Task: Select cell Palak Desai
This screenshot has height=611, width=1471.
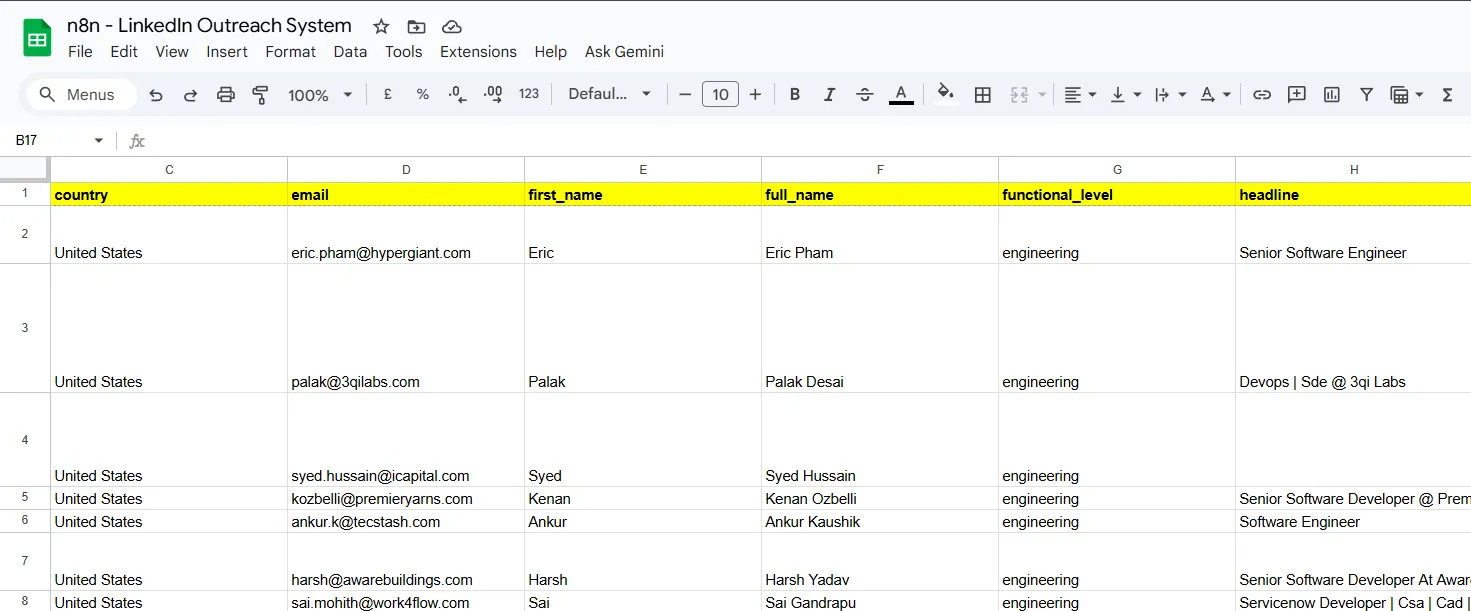Action: tap(880, 328)
